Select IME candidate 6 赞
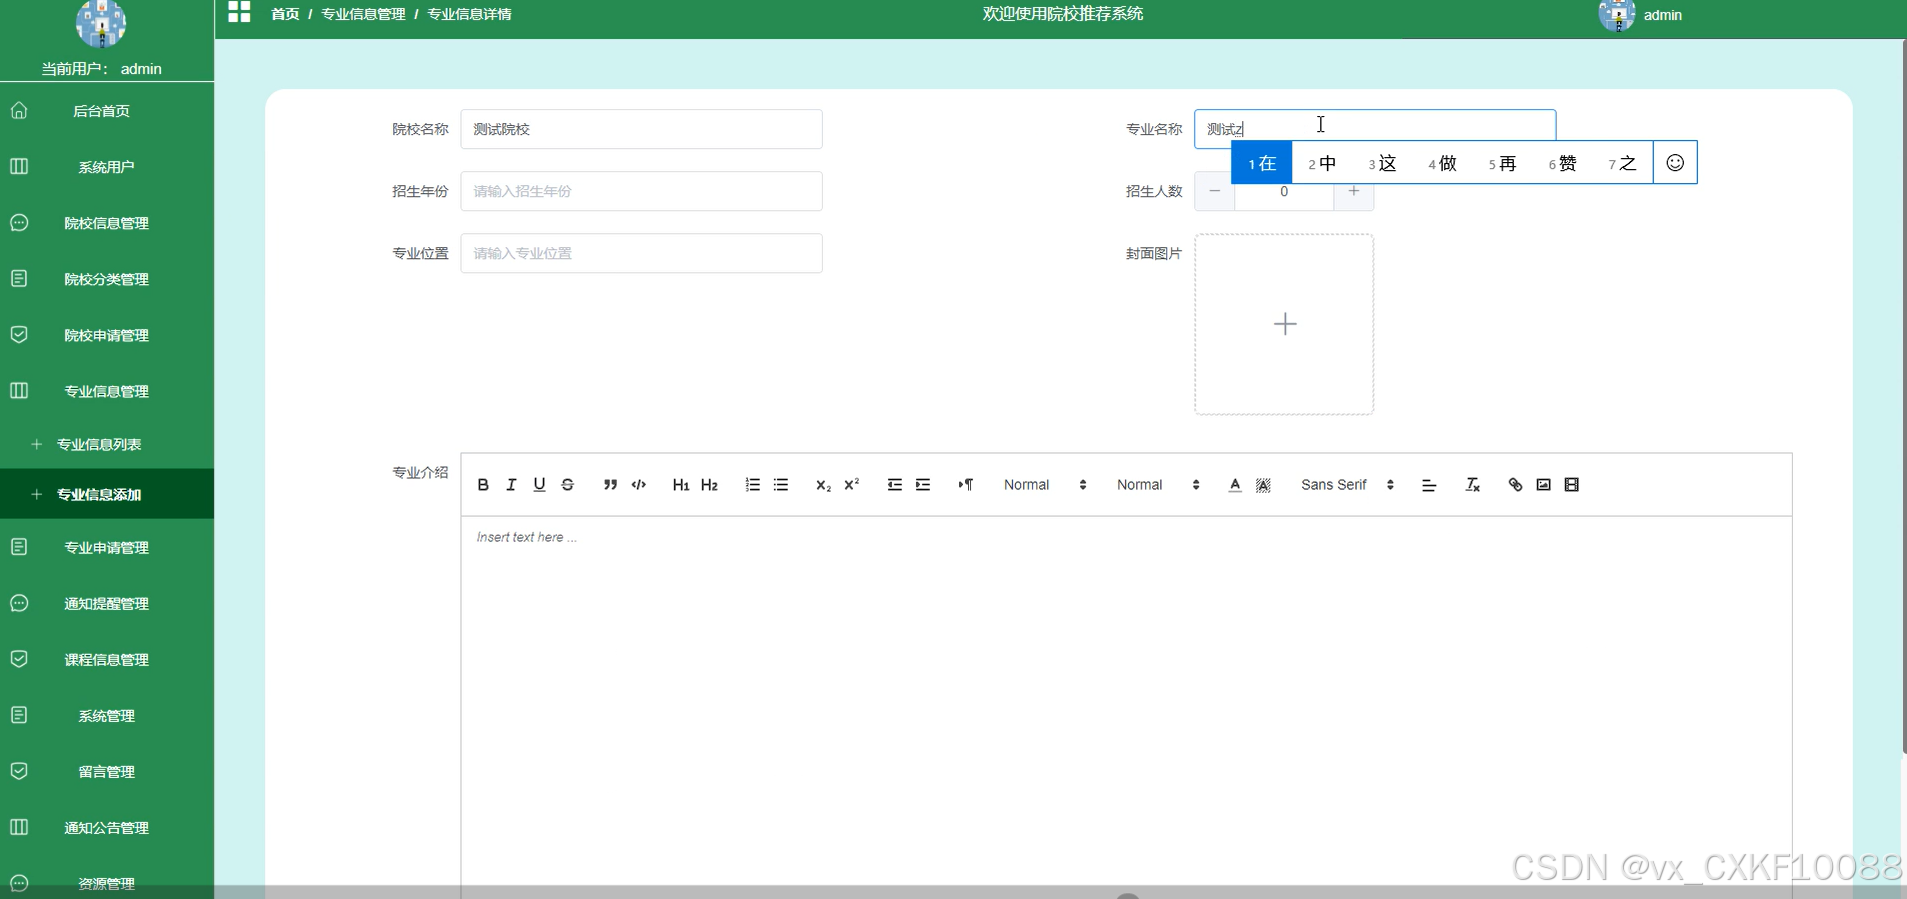Image resolution: width=1907 pixels, height=899 pixels. 1562,163
